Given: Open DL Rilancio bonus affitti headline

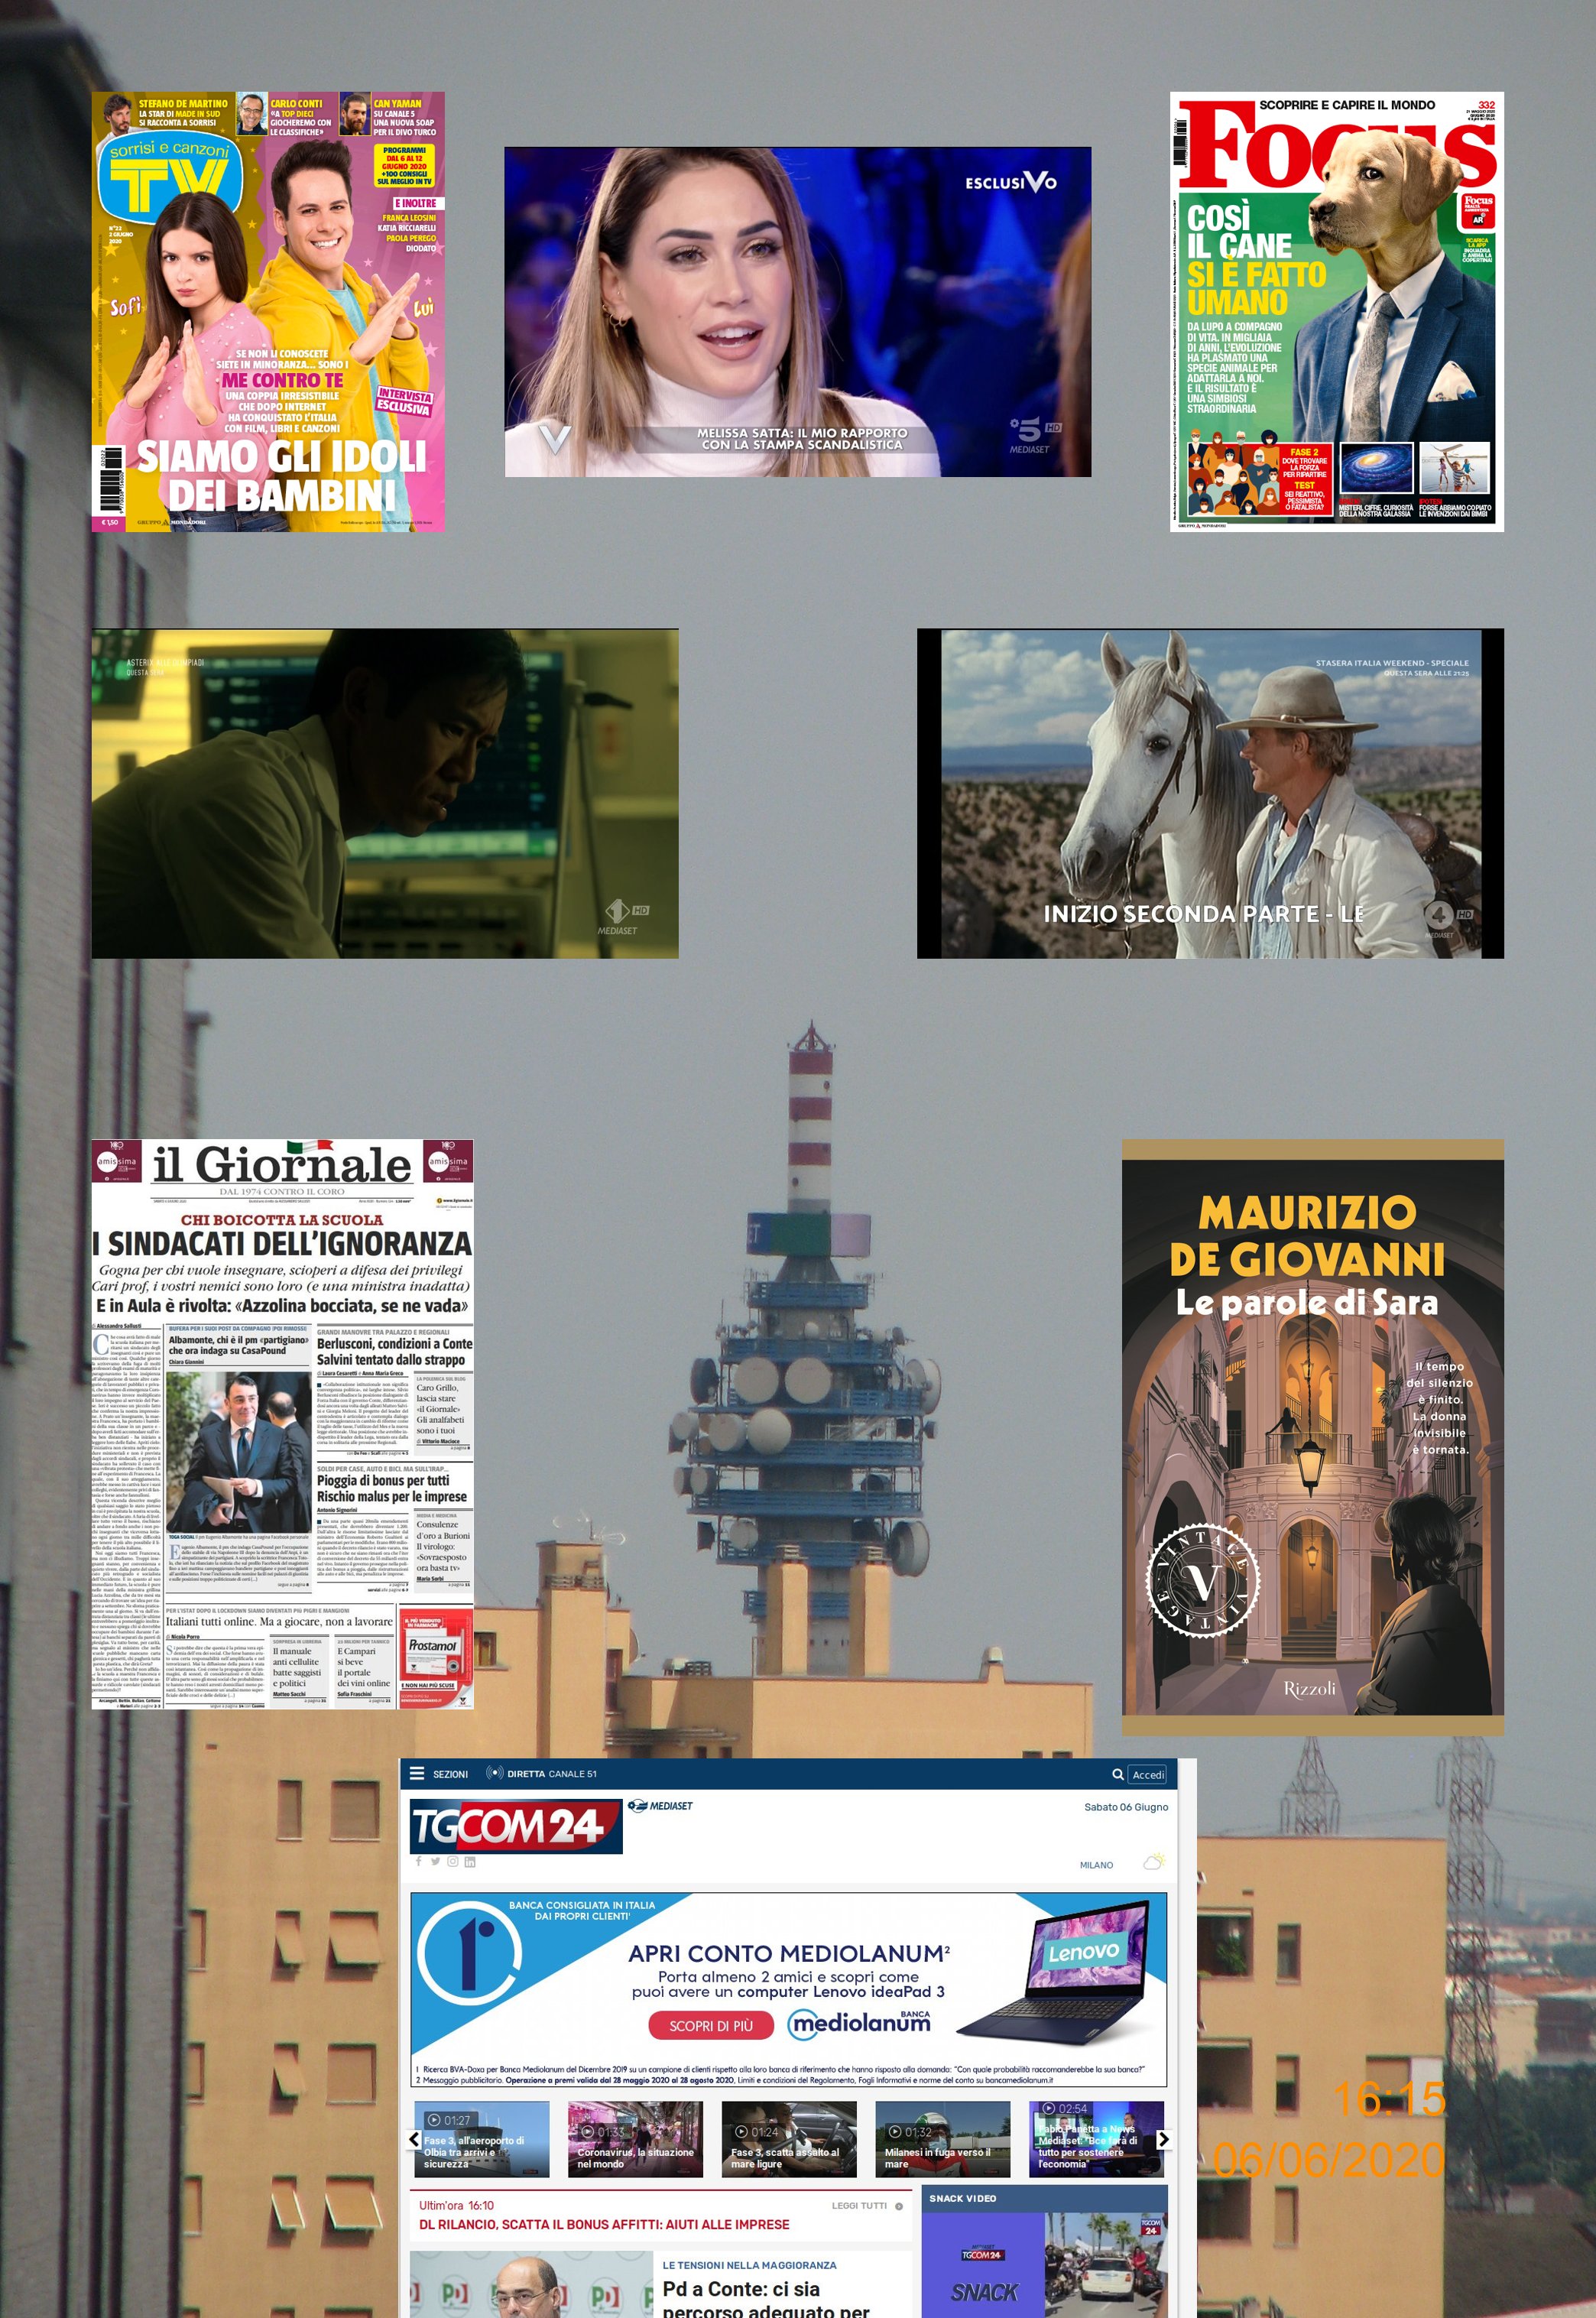Looking at the screenshot, I should coord(604,2225).
